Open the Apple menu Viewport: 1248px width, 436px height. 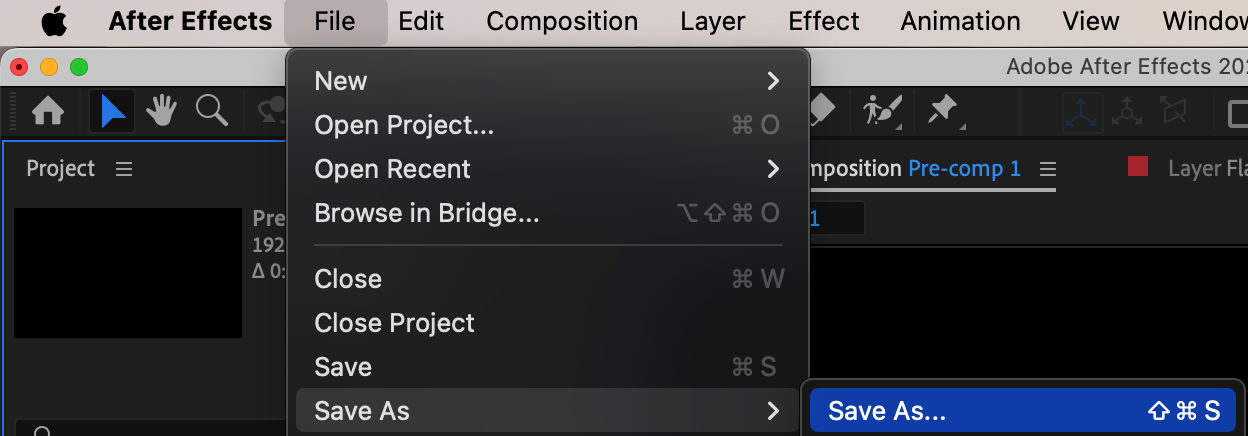tap(54, 21)
